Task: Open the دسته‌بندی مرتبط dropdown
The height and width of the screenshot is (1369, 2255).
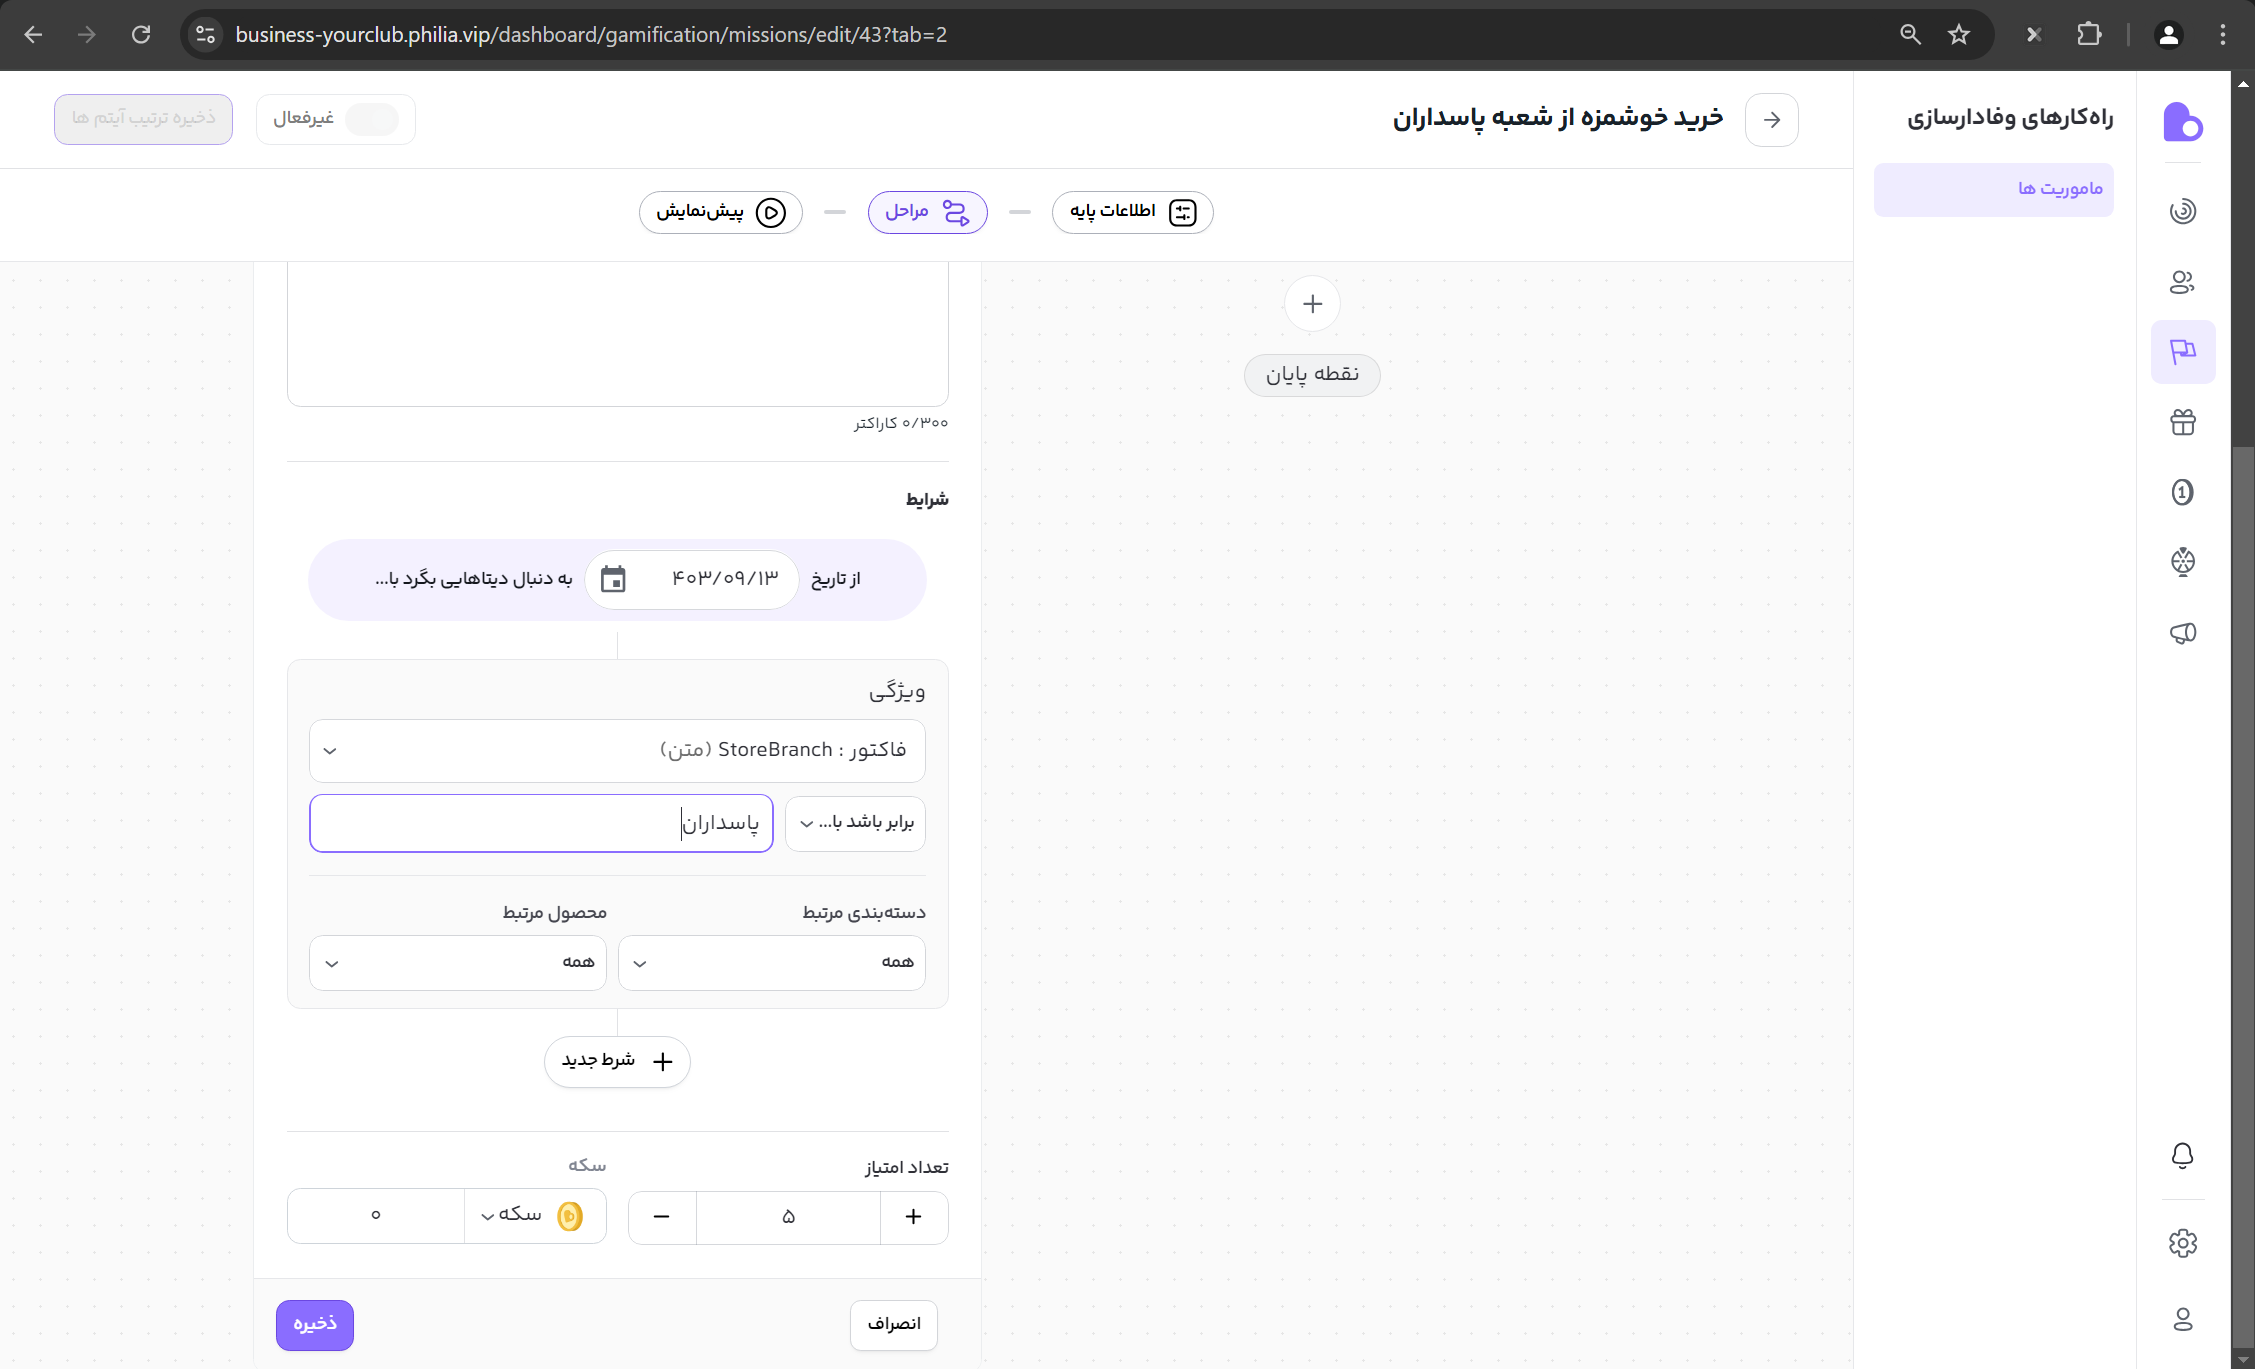Action: [x=771, y=963]
